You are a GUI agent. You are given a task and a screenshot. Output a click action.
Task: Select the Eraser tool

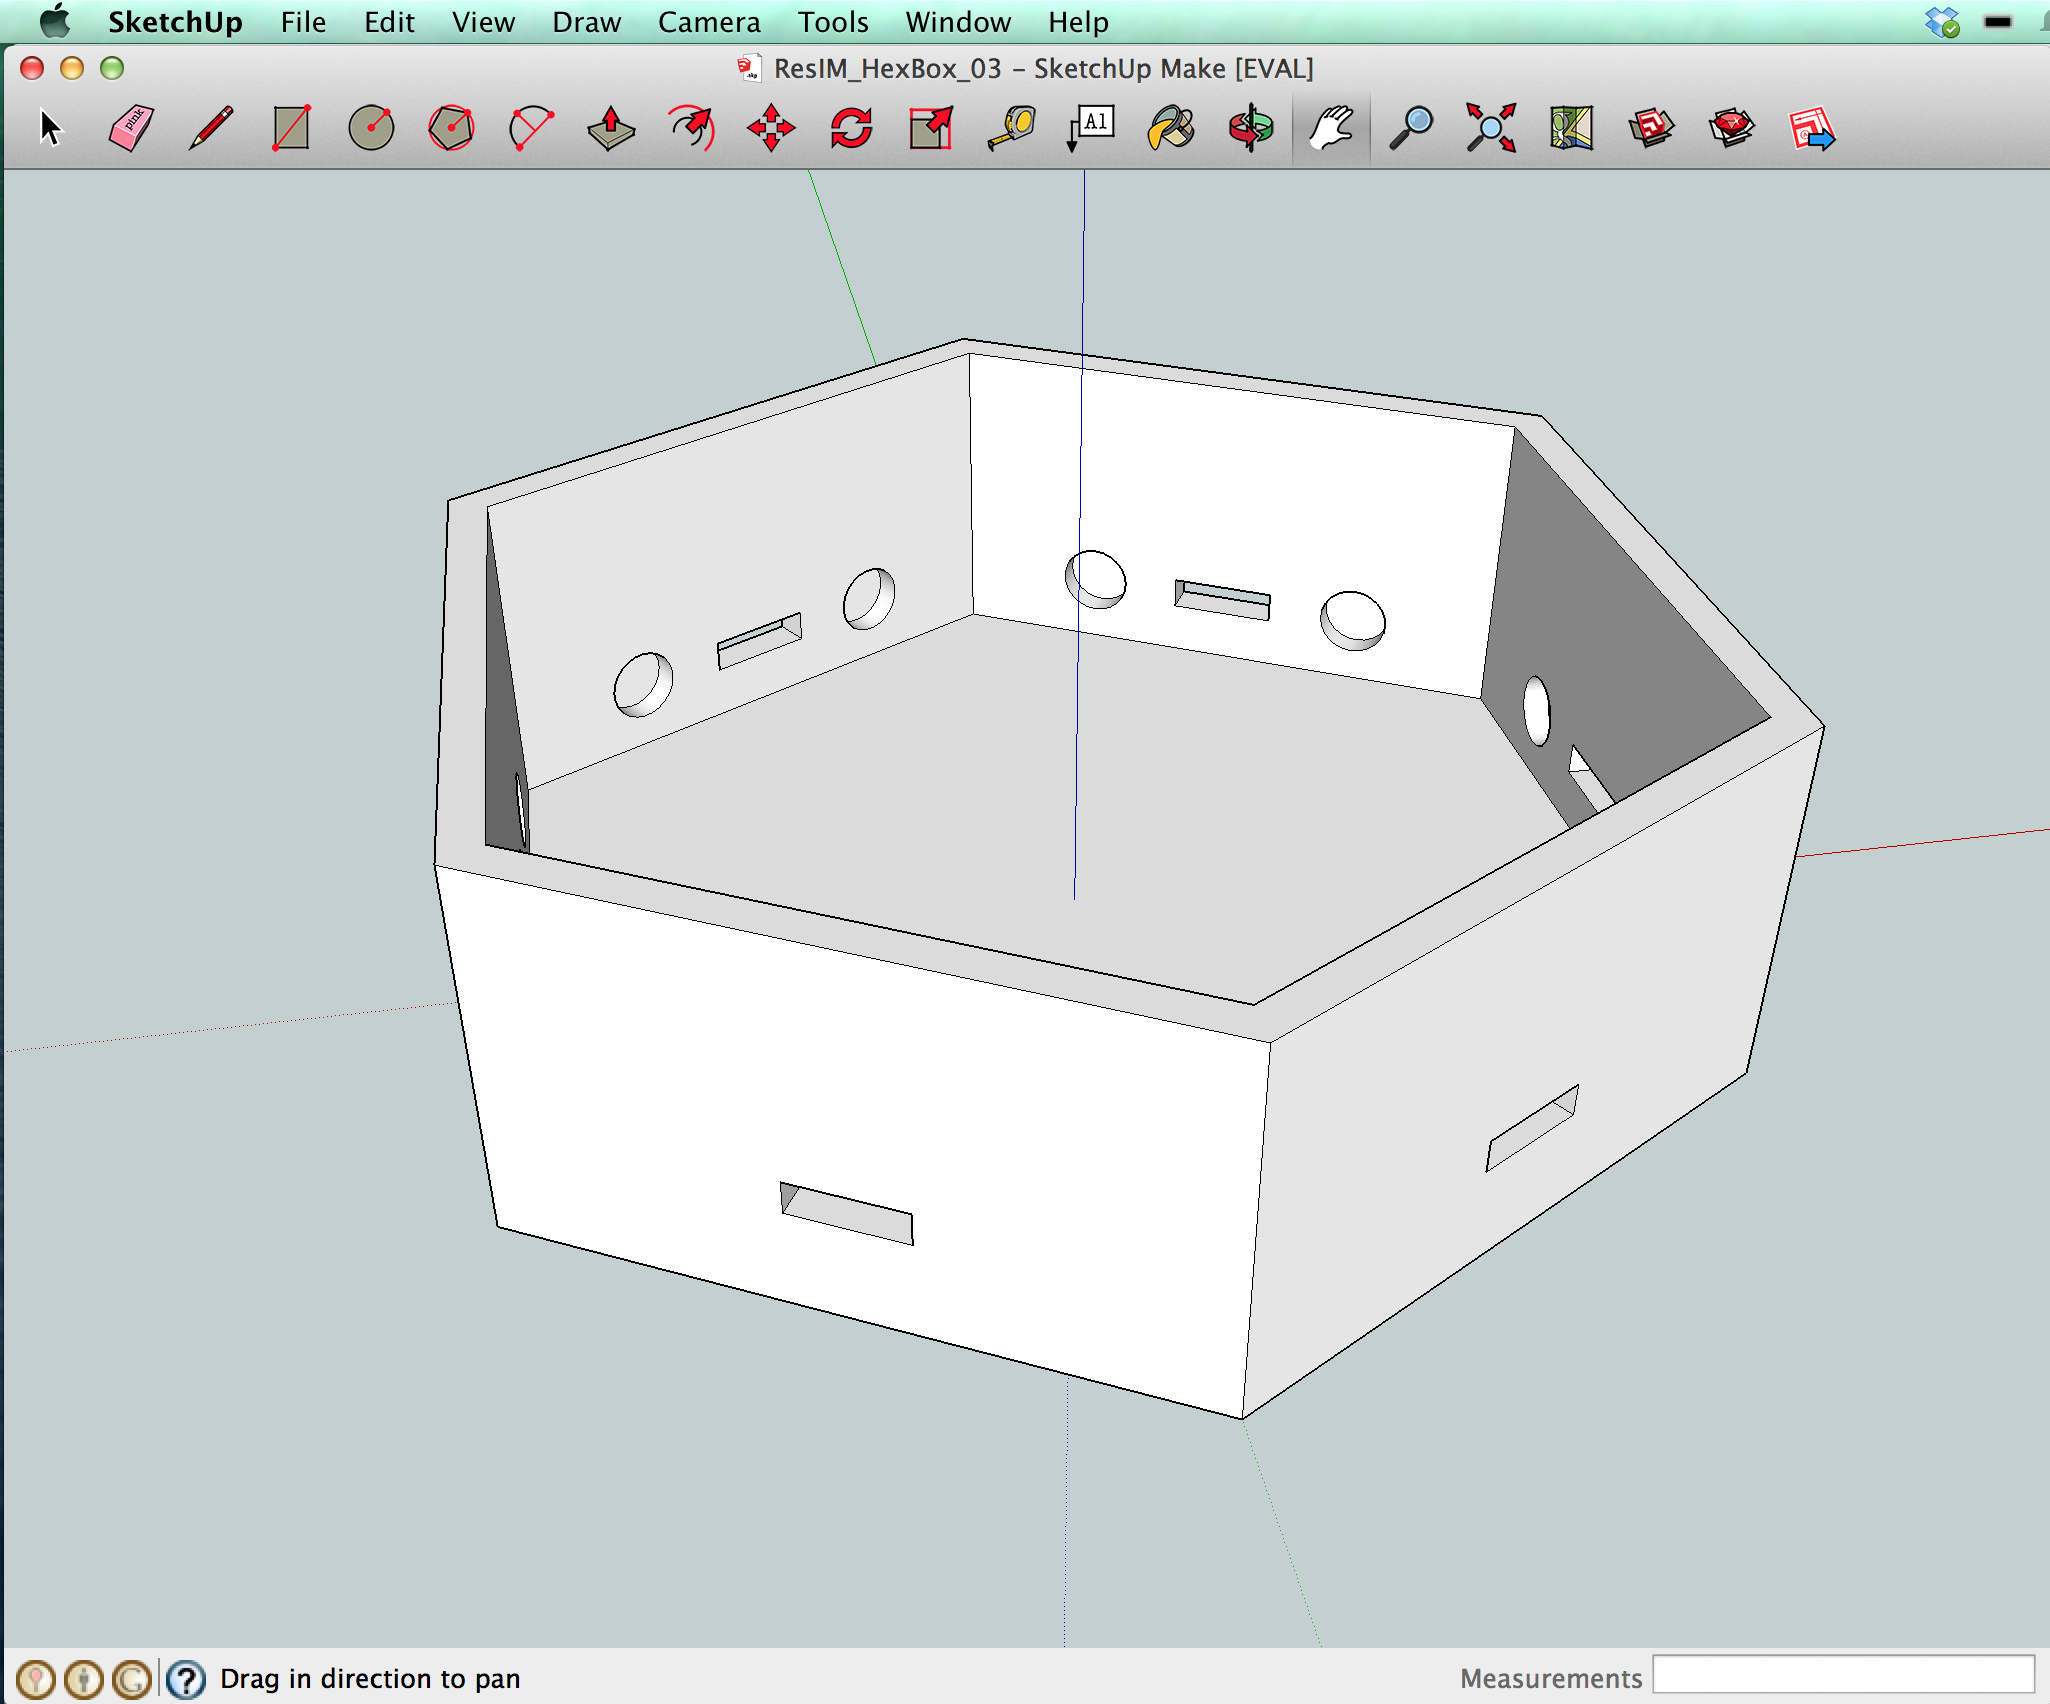130,128
